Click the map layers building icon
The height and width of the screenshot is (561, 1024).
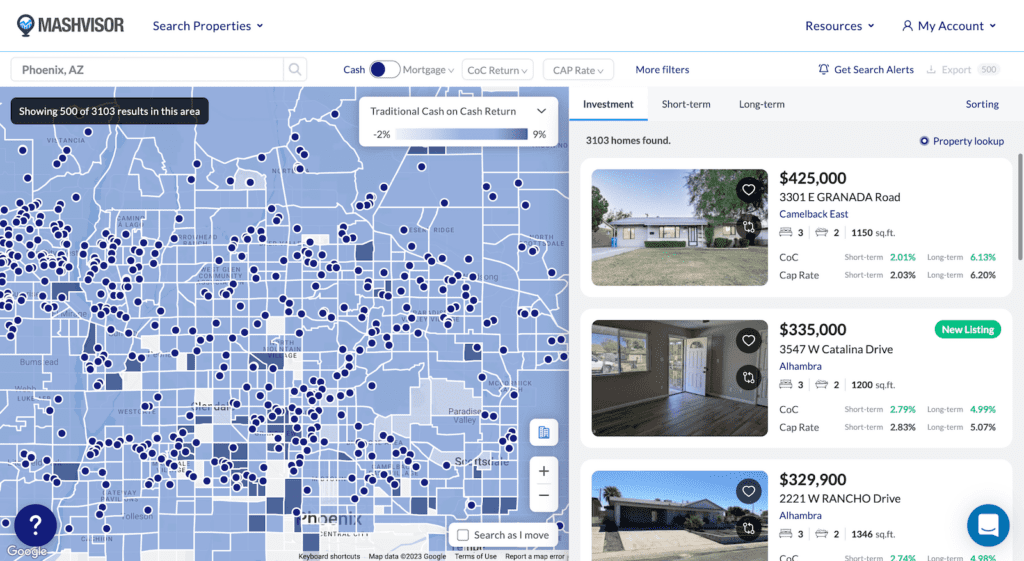coord(543,432)
